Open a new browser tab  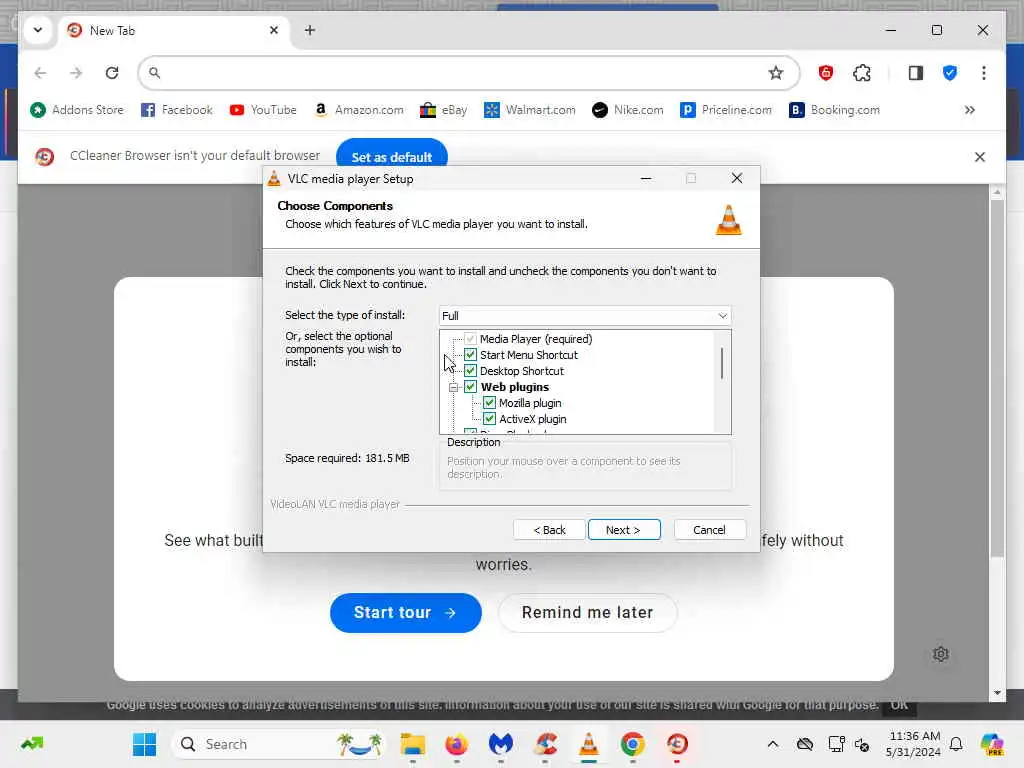[x=310, y=30]
